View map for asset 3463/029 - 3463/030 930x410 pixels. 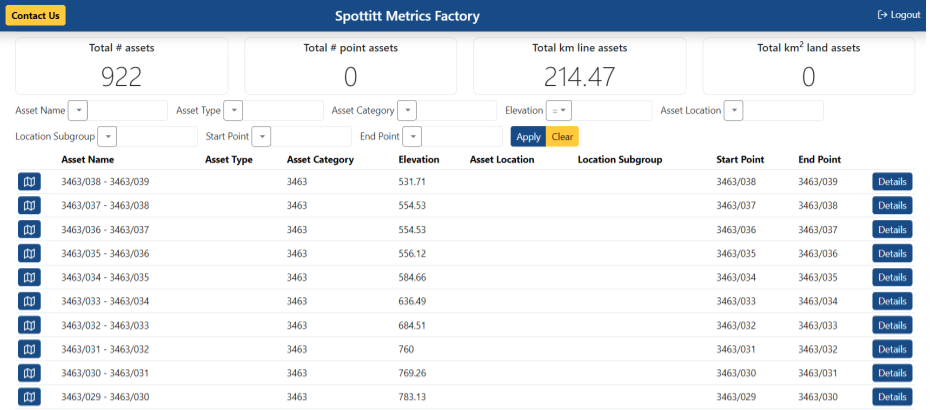(x=29, y=397)
